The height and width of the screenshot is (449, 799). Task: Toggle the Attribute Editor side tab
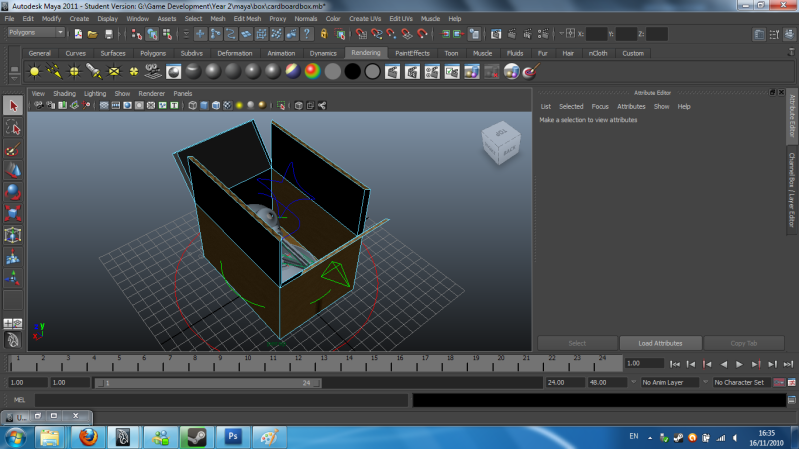[791, 115]
